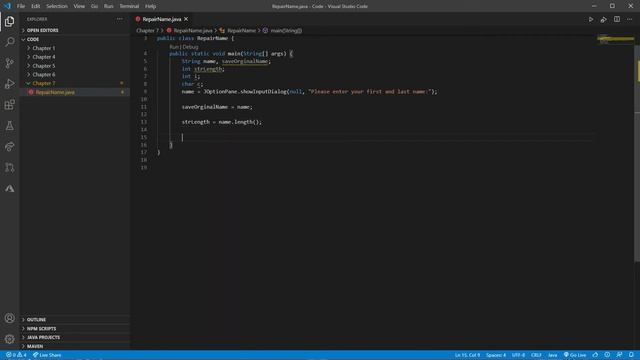Screen dimensions: 640x360
Task: Open editor More Actions ellipsis
Action: tap(629, 19)
